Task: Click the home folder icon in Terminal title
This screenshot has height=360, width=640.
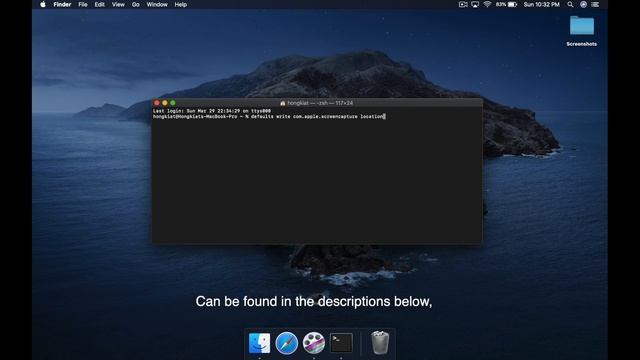Action: tap(282, 103)
